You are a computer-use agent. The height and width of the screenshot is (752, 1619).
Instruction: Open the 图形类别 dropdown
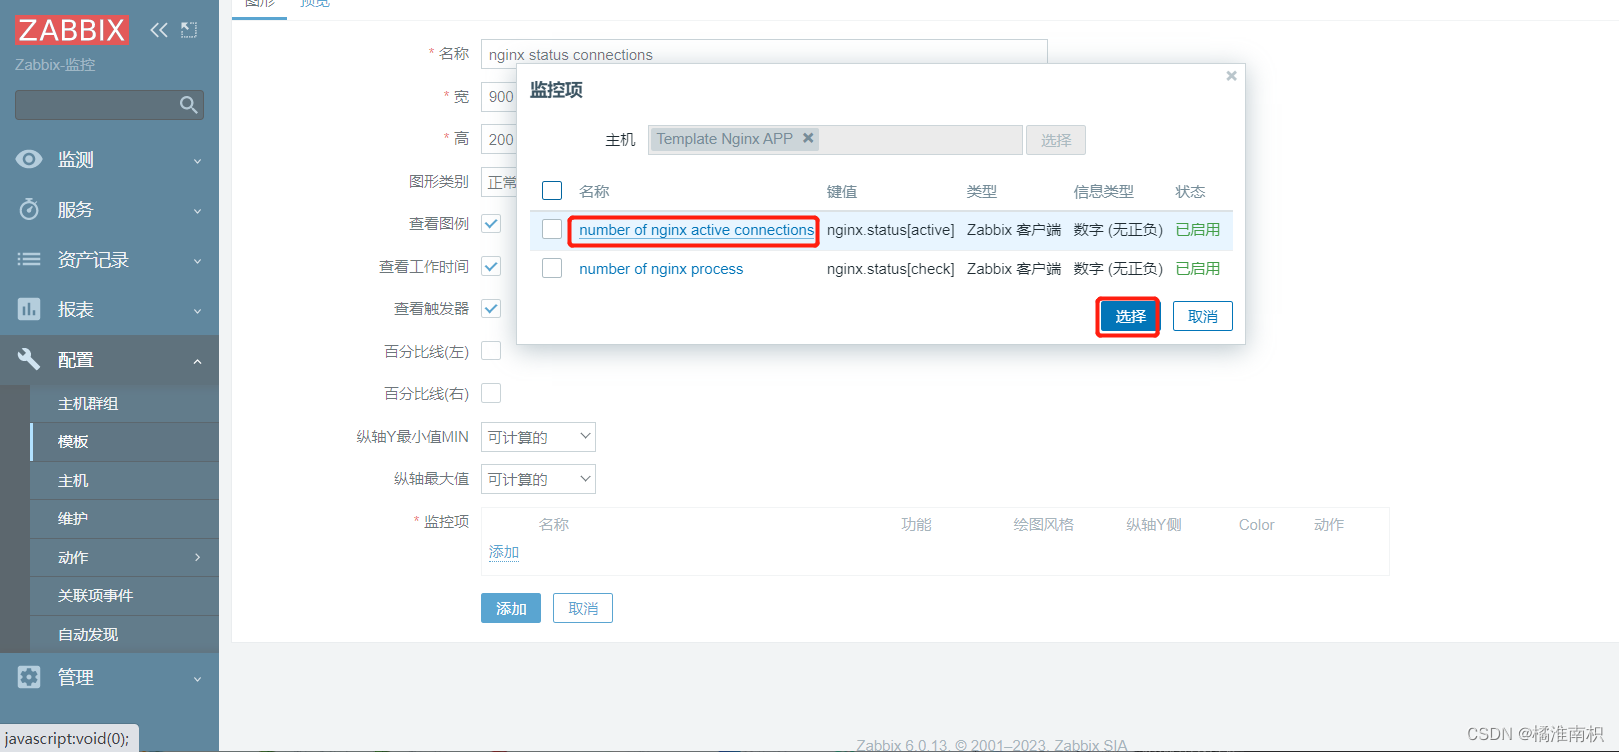pyautogui.click(x=499, y=182)
